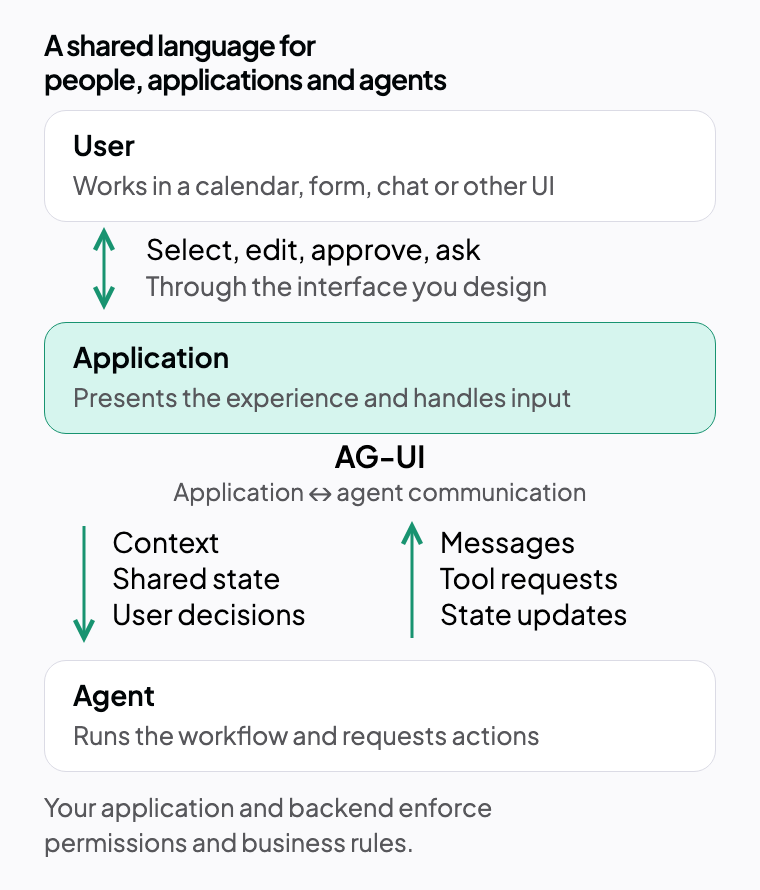760x890 pixels.
Task: Click the green upward arrow beside Messages
Action: (412, 580)
